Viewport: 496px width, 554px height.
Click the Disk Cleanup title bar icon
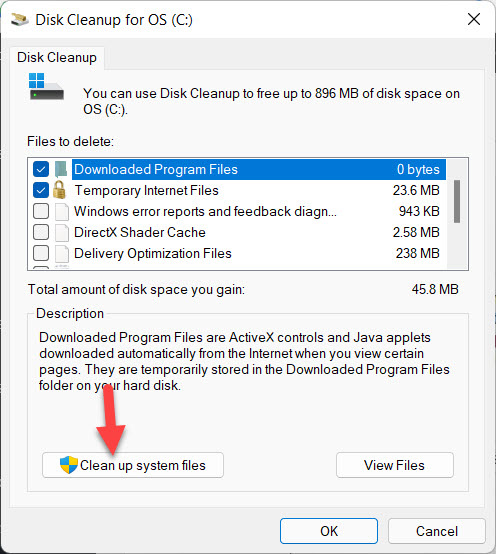(x=19, y=19)
